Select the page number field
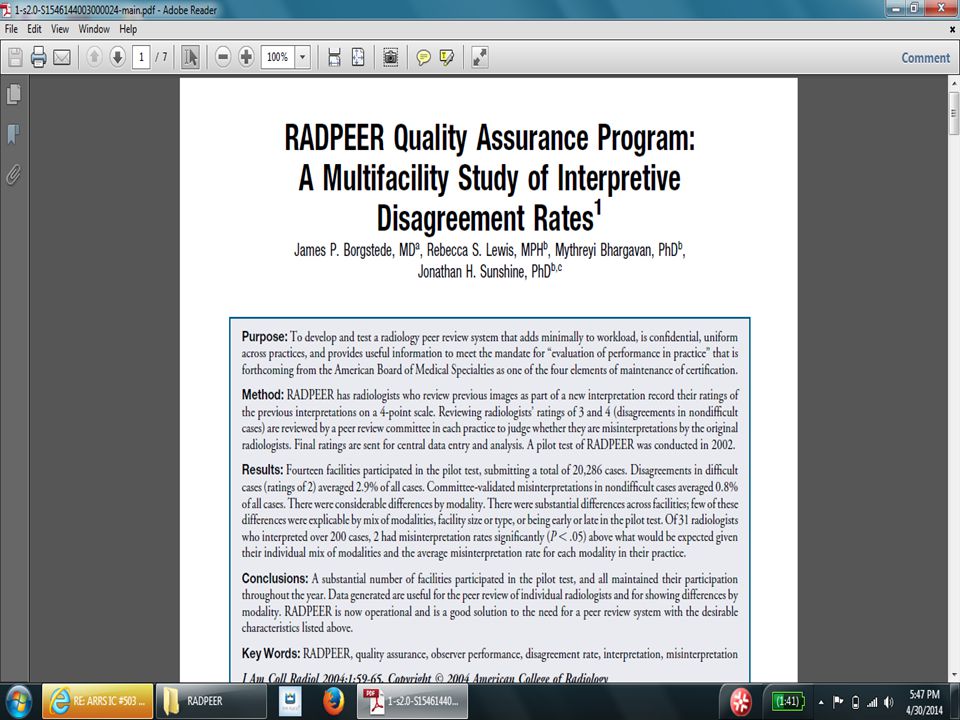 [141, 58]
